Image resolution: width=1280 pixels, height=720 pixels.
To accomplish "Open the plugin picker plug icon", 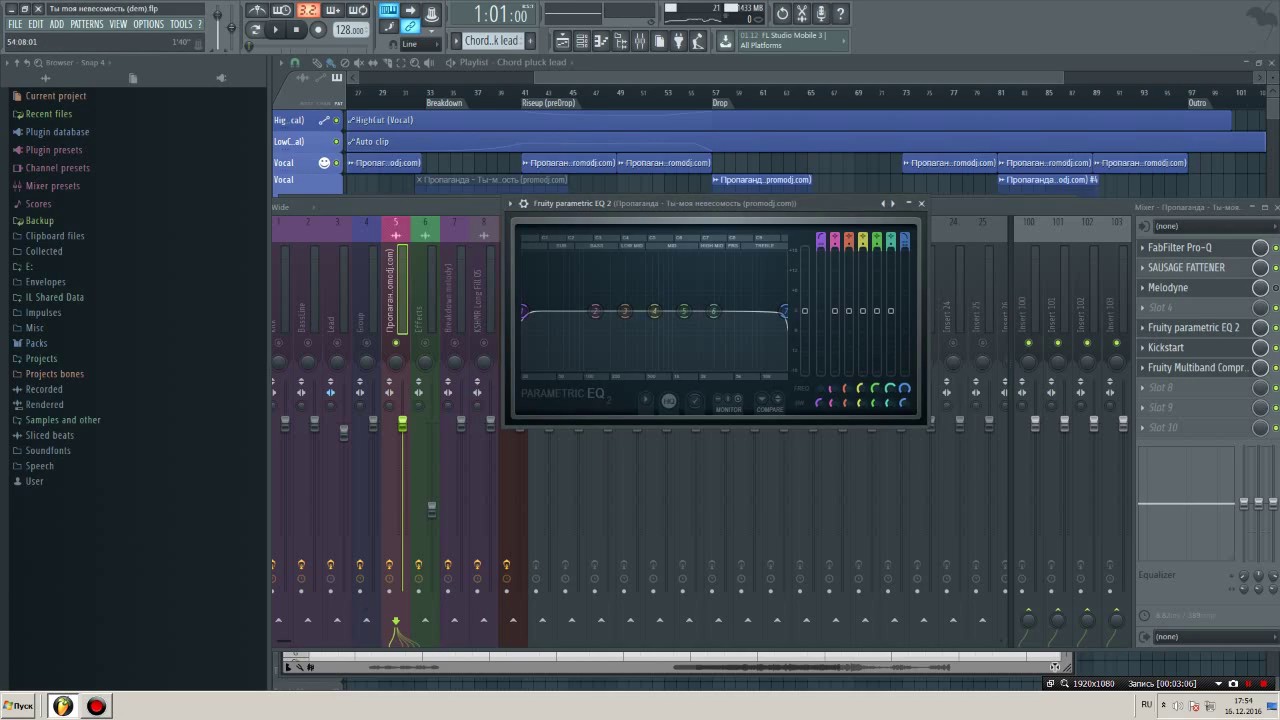I will click(678, 41).
